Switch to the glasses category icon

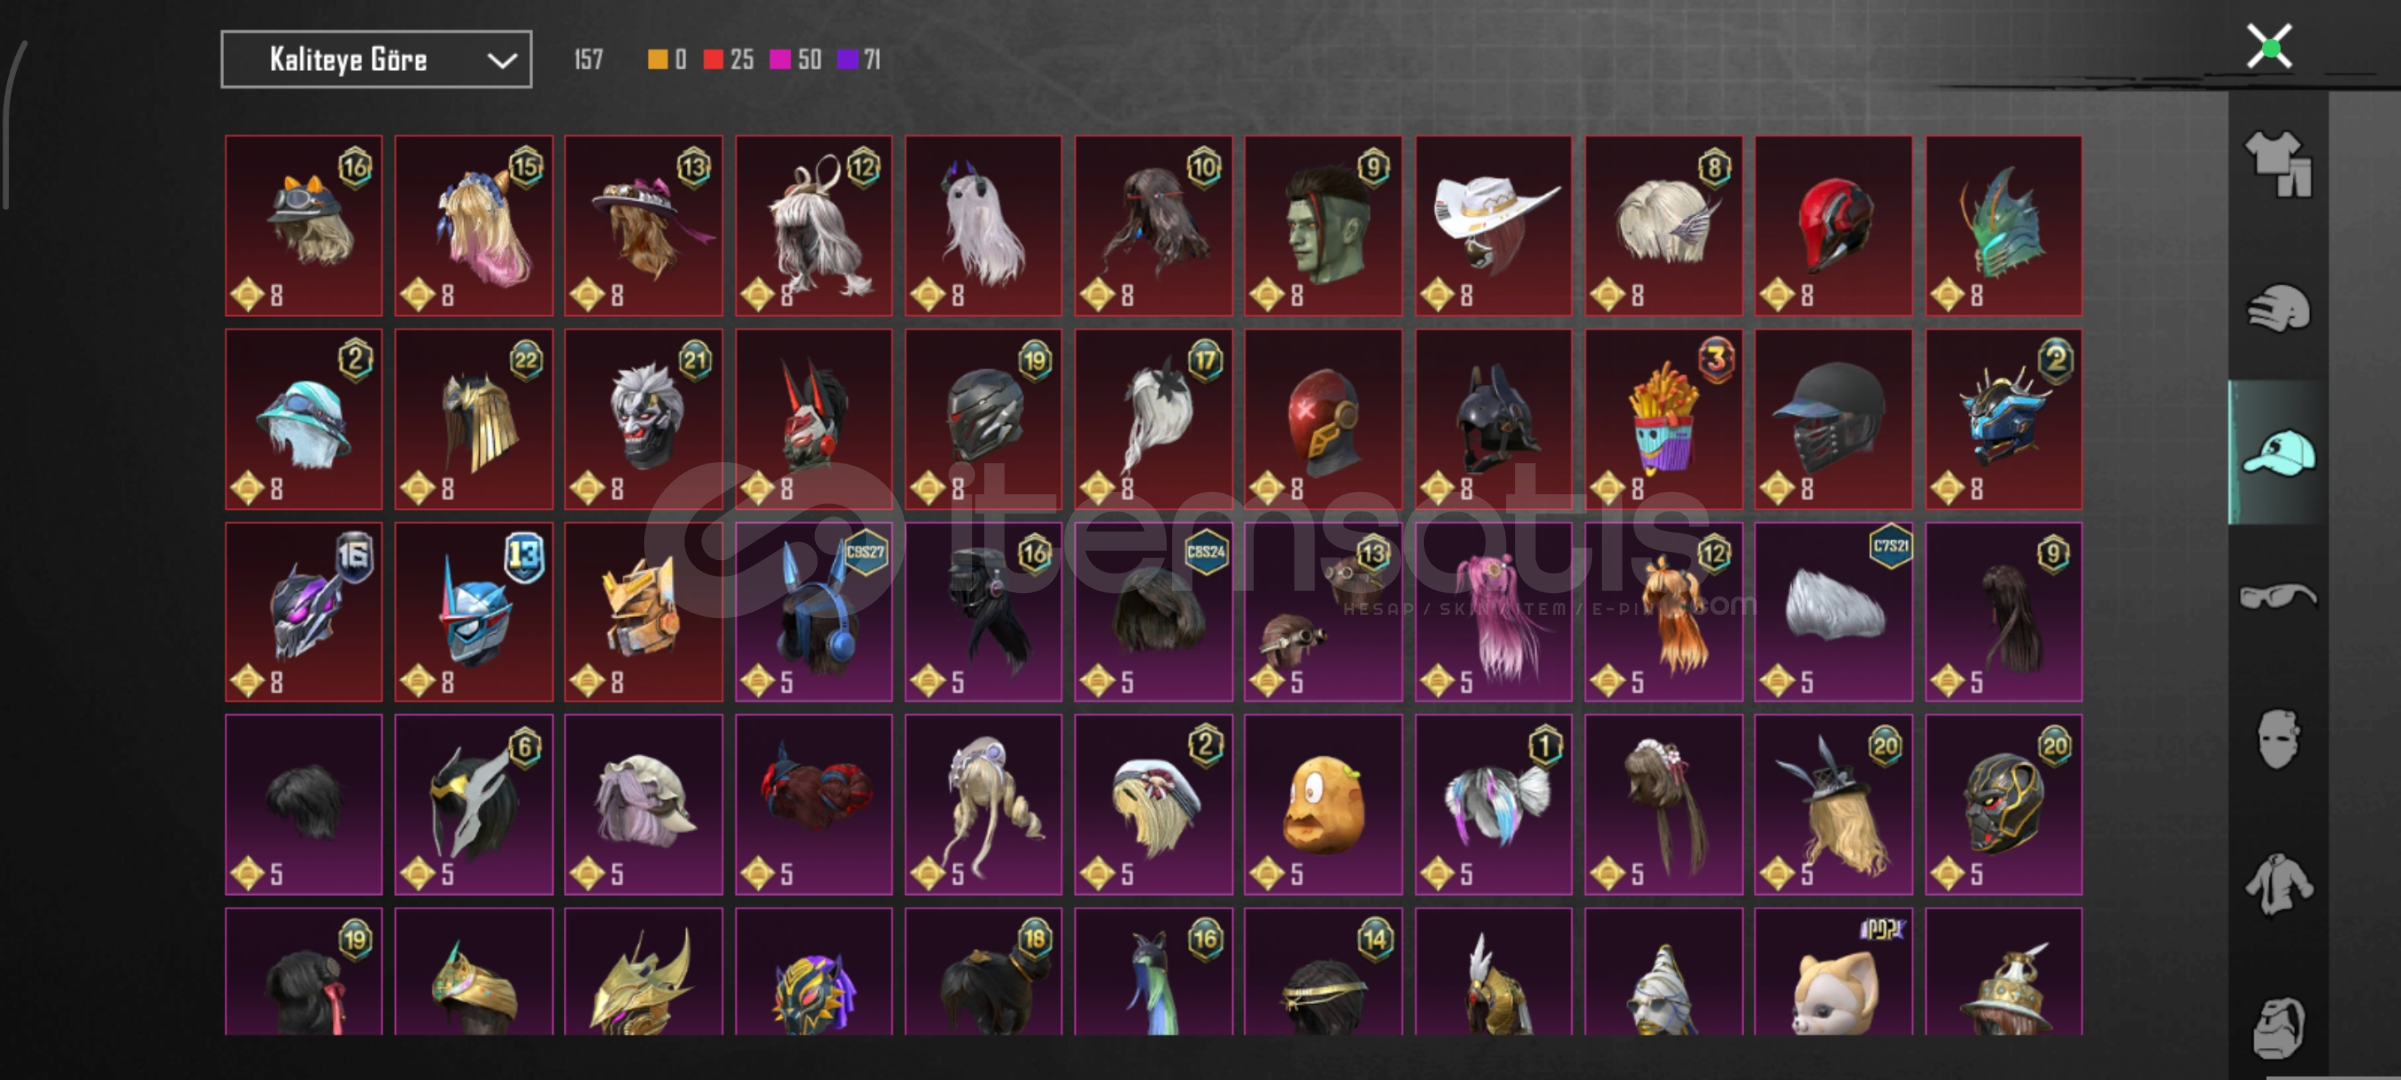2279,597
